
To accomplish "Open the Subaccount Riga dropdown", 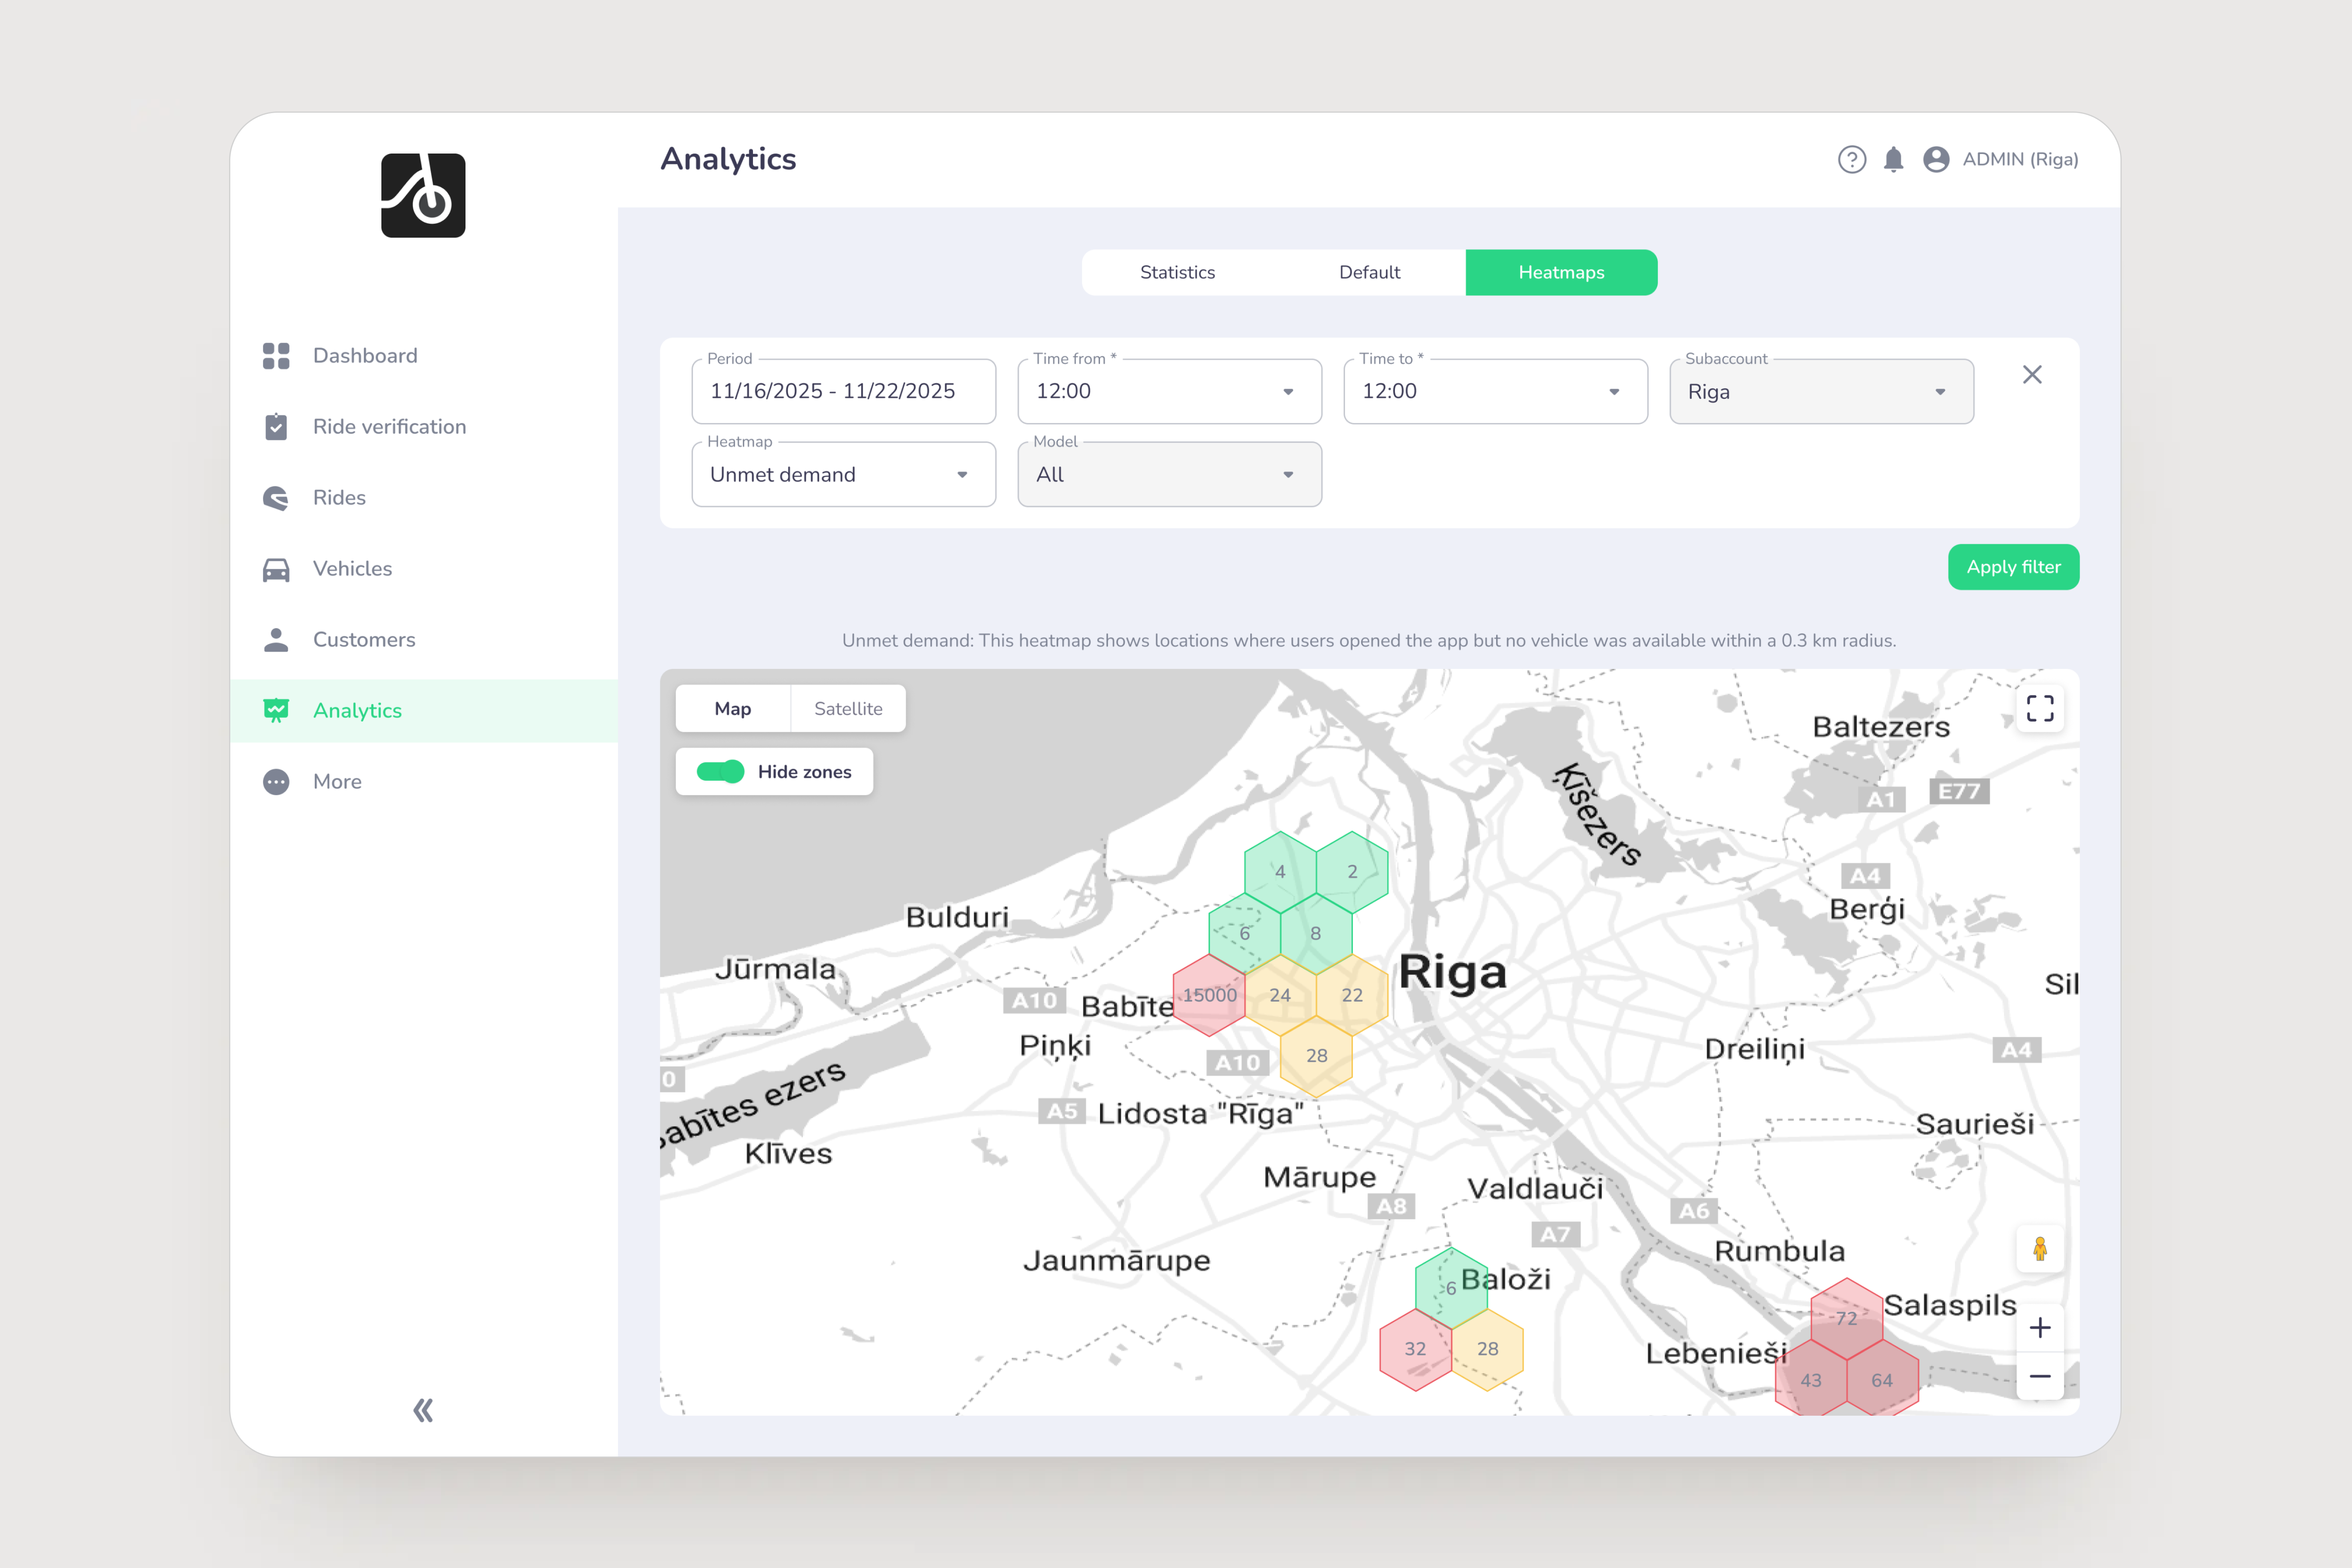I will click(x=1821, y=392).
